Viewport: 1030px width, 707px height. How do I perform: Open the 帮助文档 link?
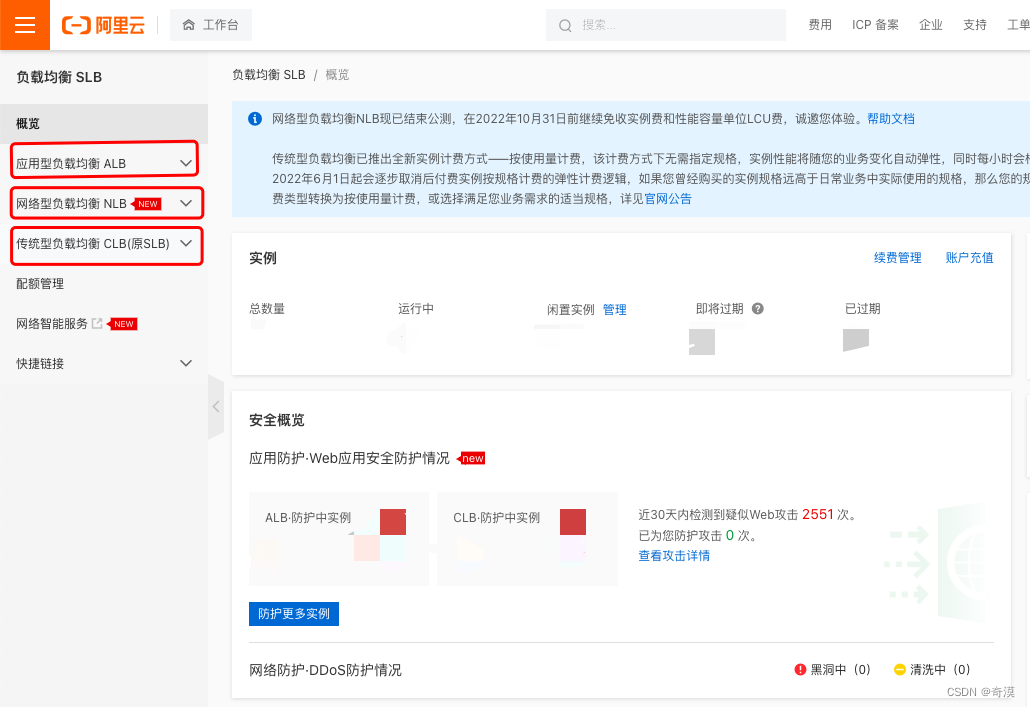click(x=891, y=119)
